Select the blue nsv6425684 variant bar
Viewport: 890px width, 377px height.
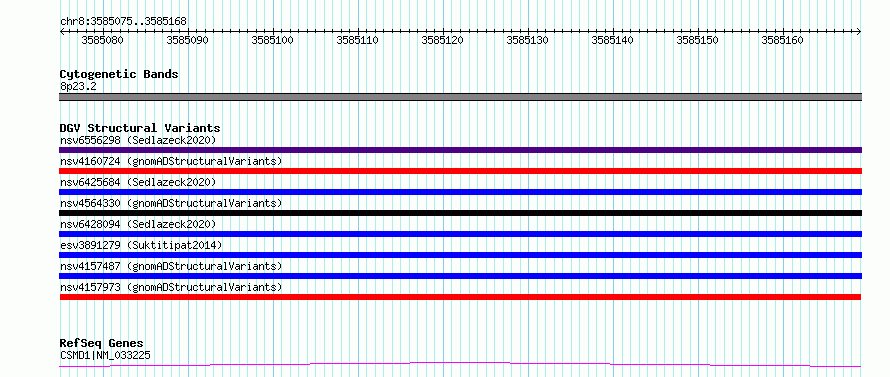460,192
